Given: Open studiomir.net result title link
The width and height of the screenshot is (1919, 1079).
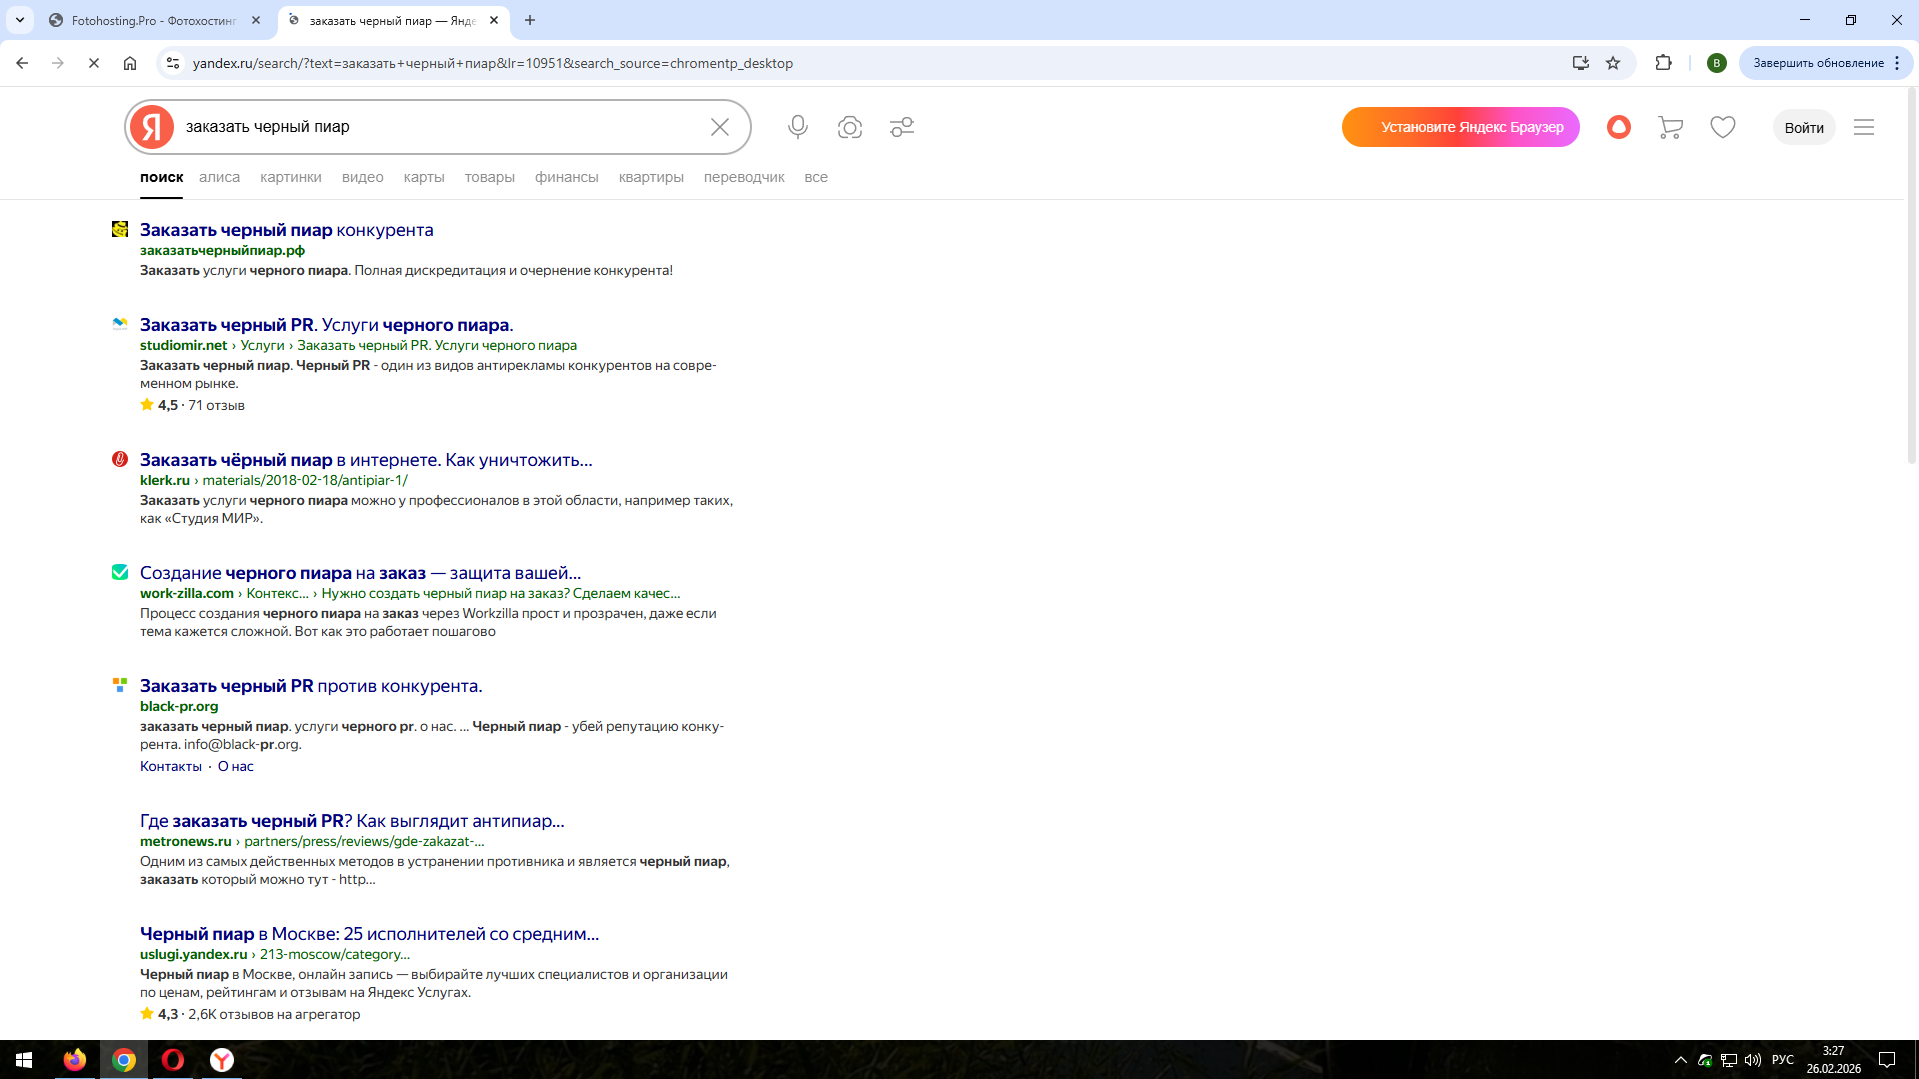Looking at the screenshot, I should 327,325.
